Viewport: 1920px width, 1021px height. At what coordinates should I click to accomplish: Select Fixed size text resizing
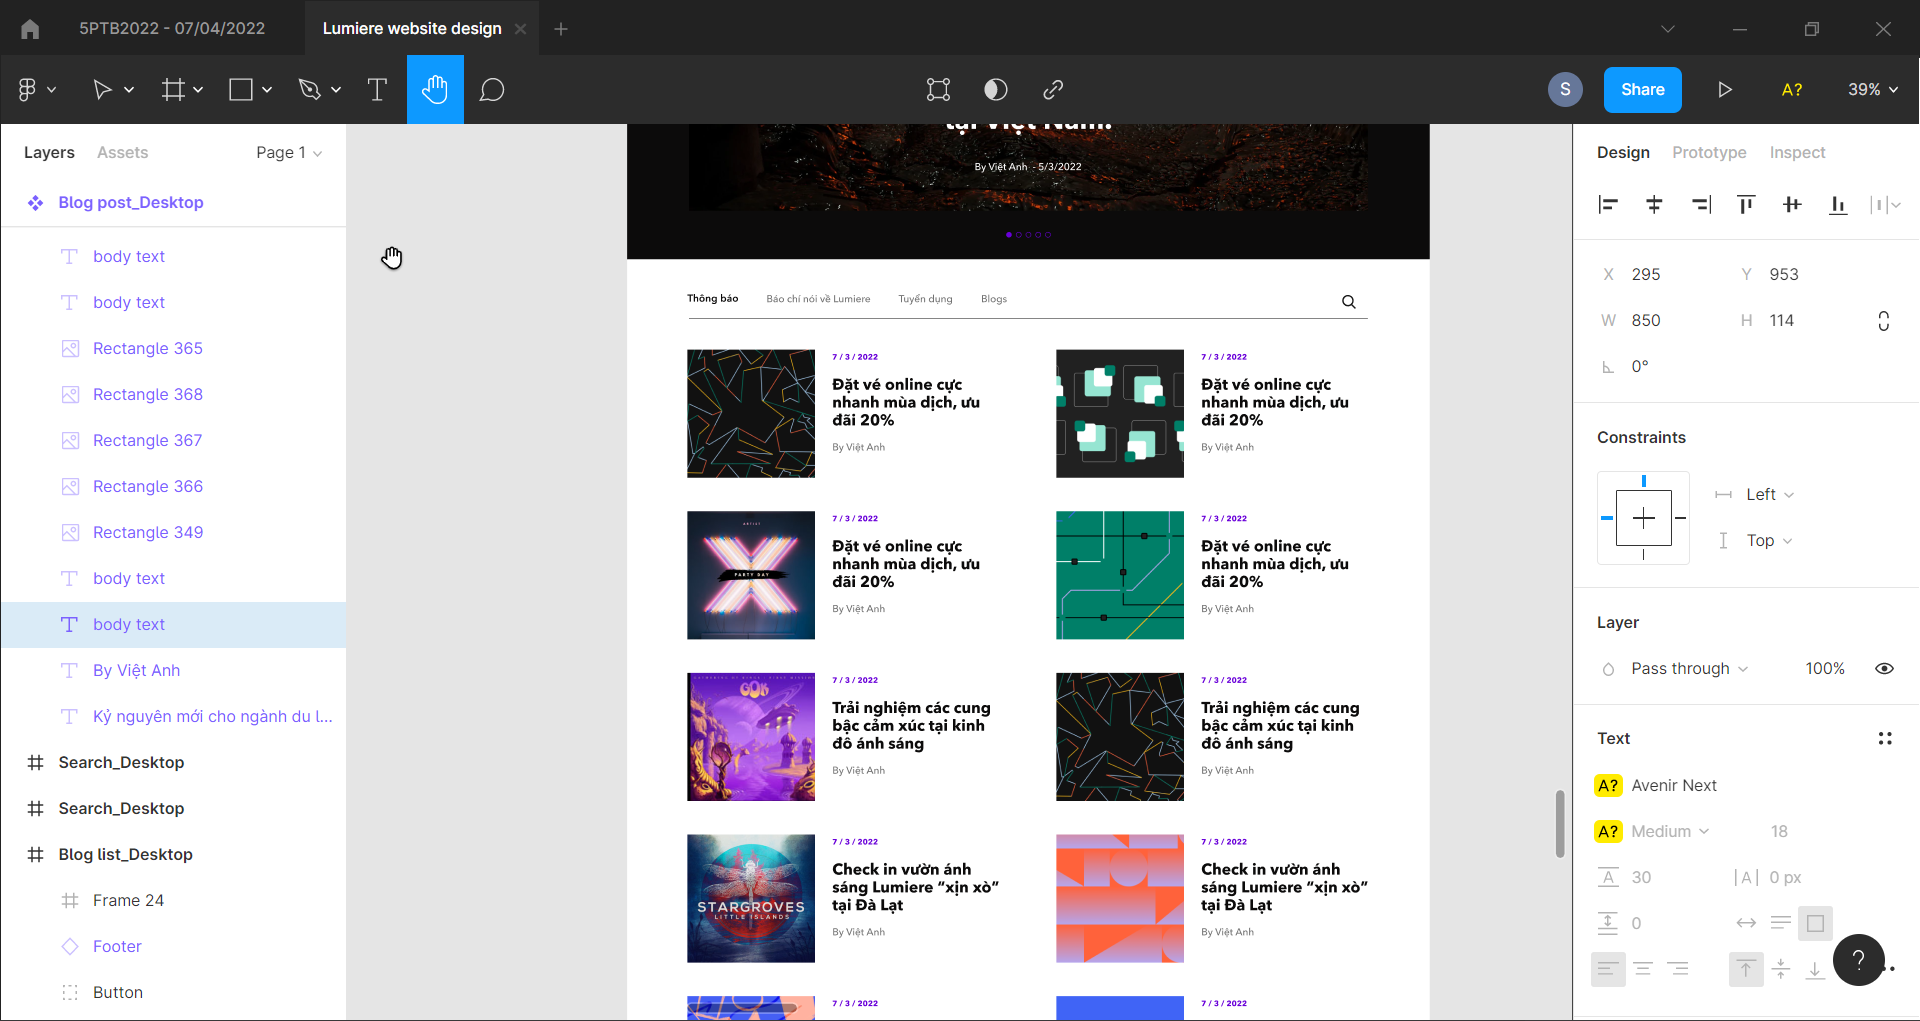coord(1816,923)
